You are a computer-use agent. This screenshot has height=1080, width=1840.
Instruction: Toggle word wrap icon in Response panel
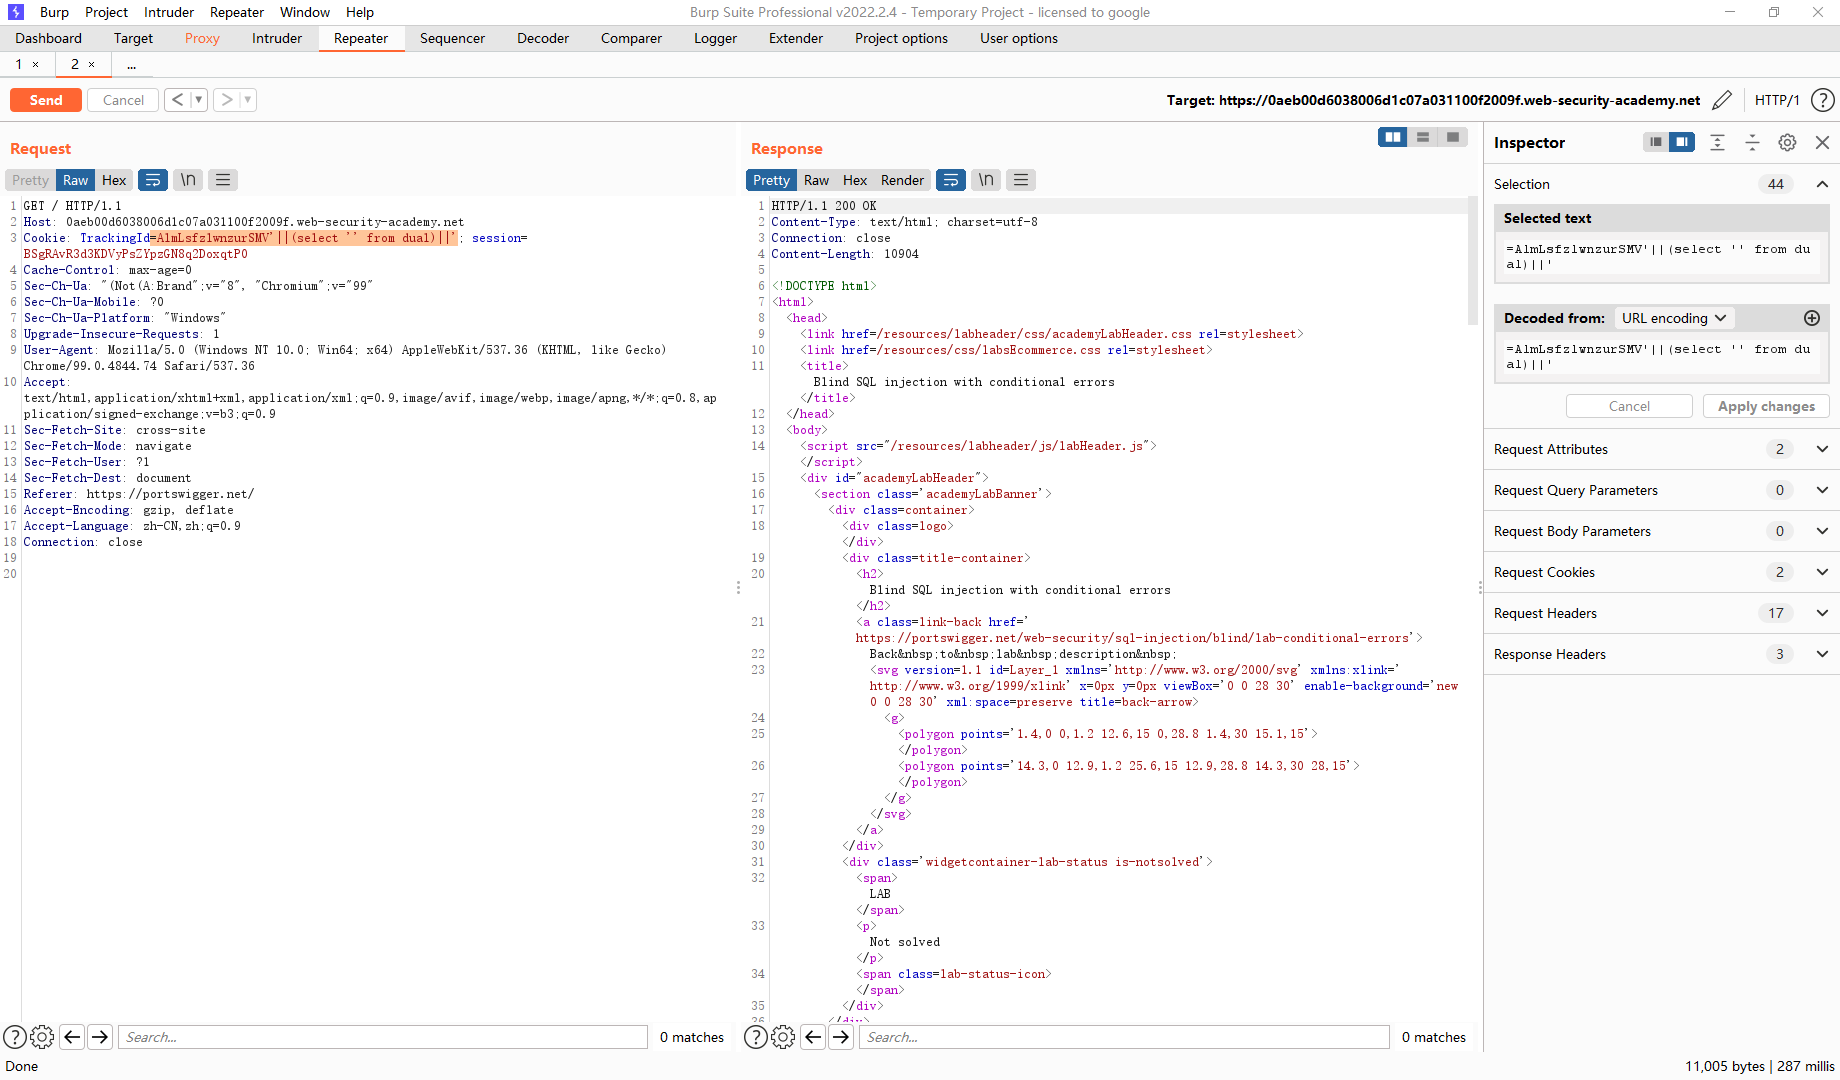951,180
